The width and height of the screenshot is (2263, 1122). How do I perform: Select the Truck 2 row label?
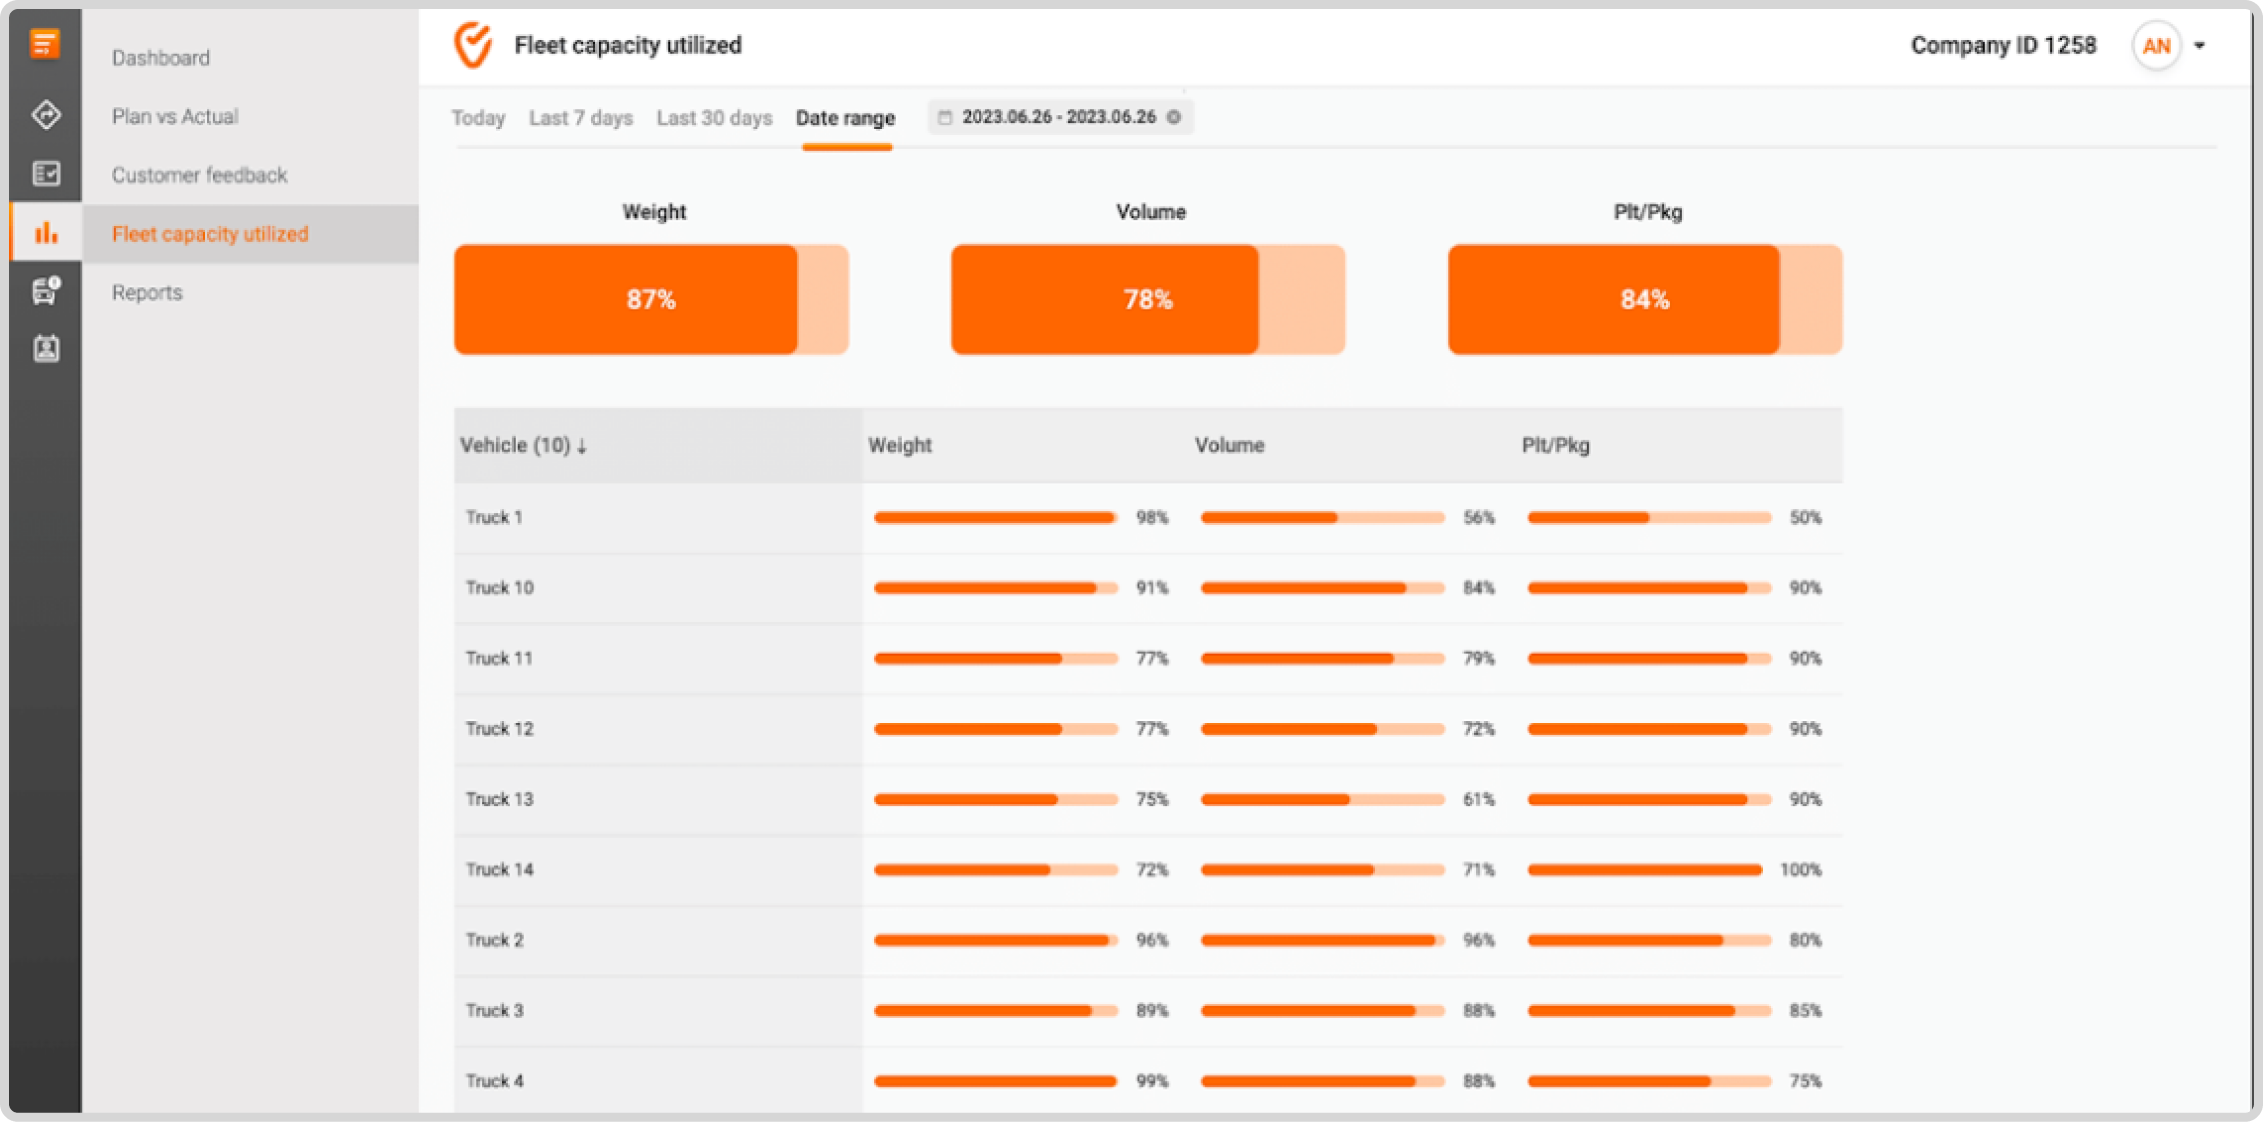[x=494, y=941]
